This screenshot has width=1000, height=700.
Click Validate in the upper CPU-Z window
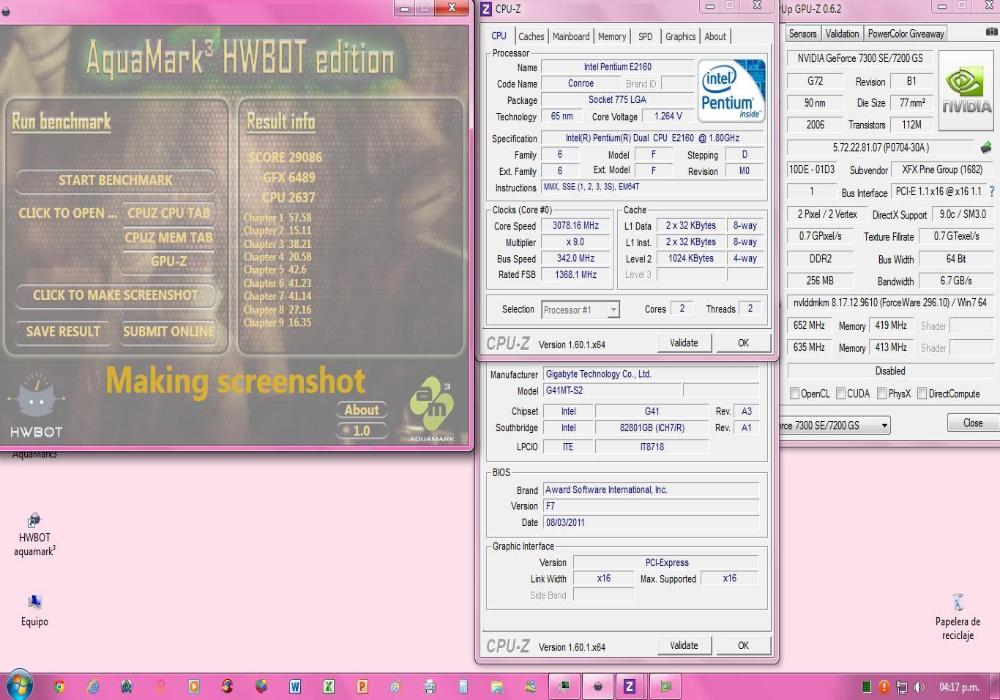684,343
